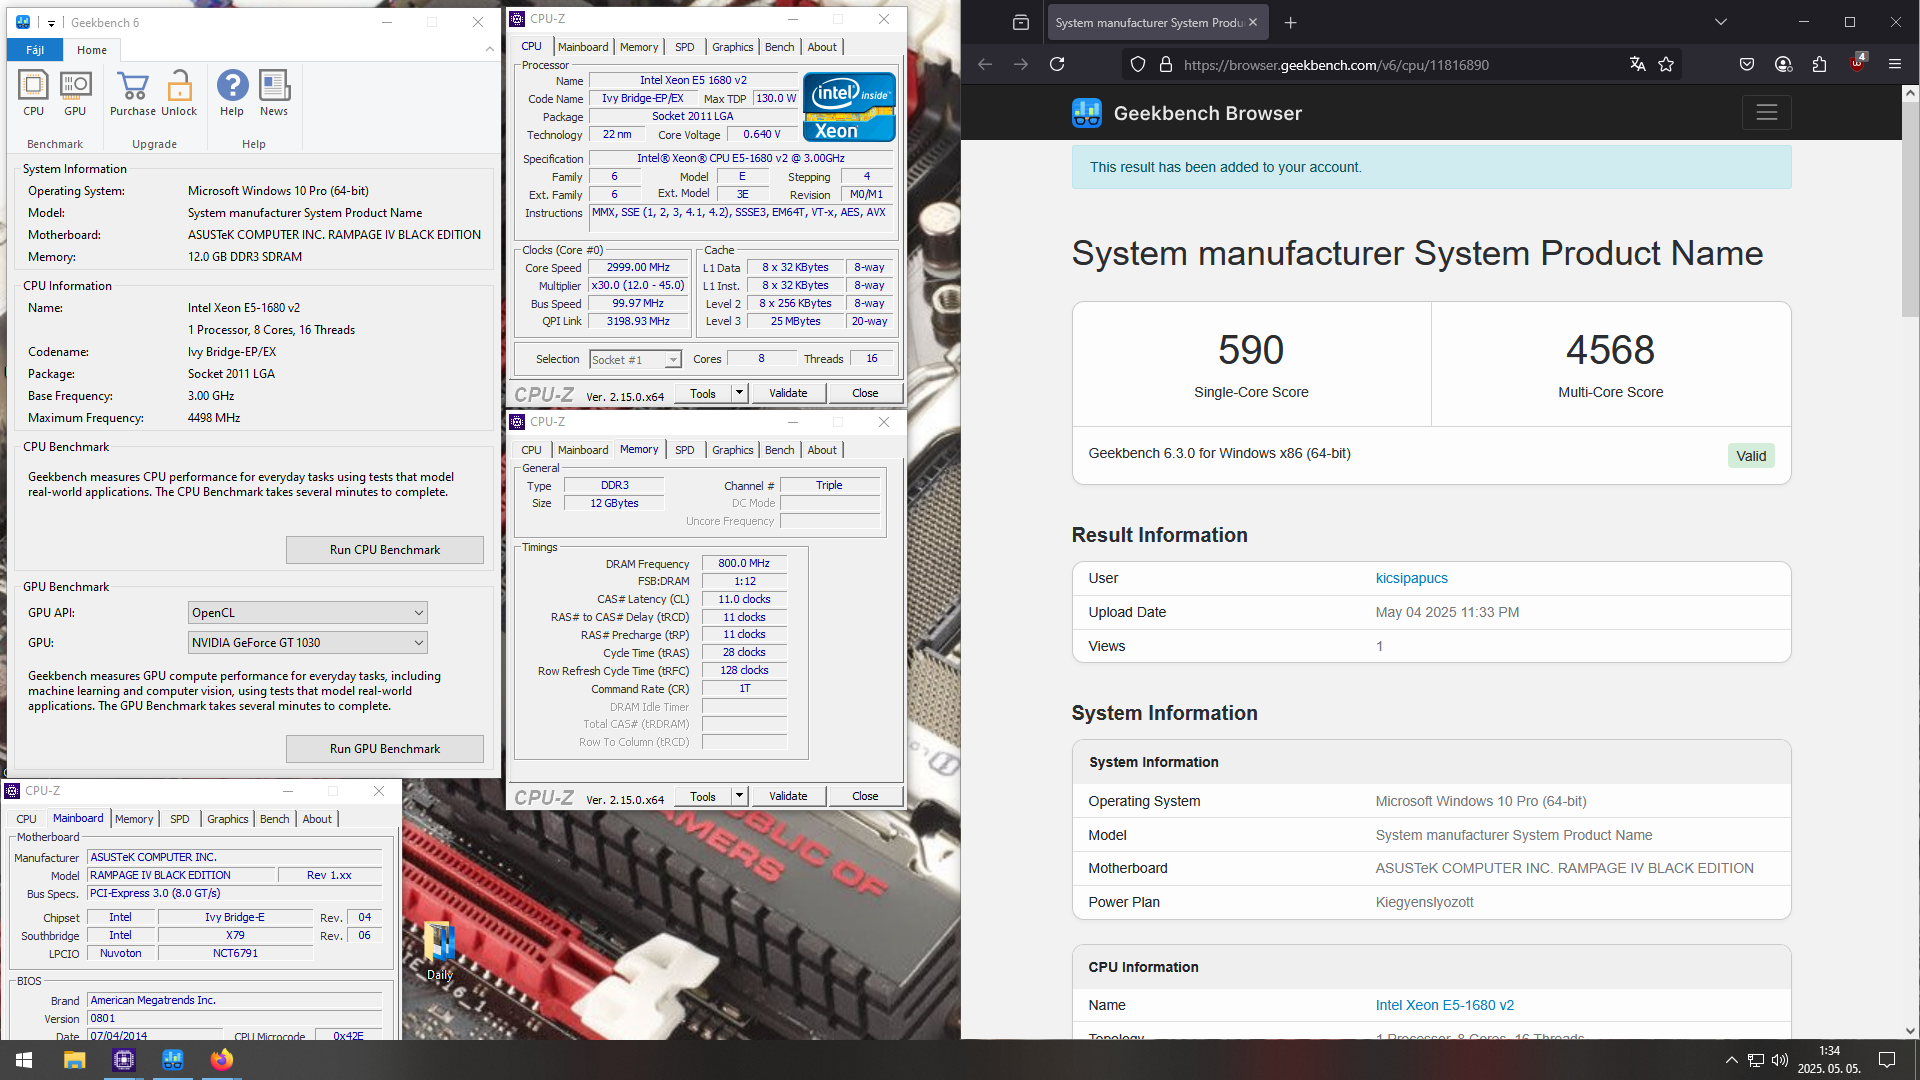Viewport: 1920px width, 1080px height.
Task: Open the volume control in system tray
Action: [x=1779, y=1060]
